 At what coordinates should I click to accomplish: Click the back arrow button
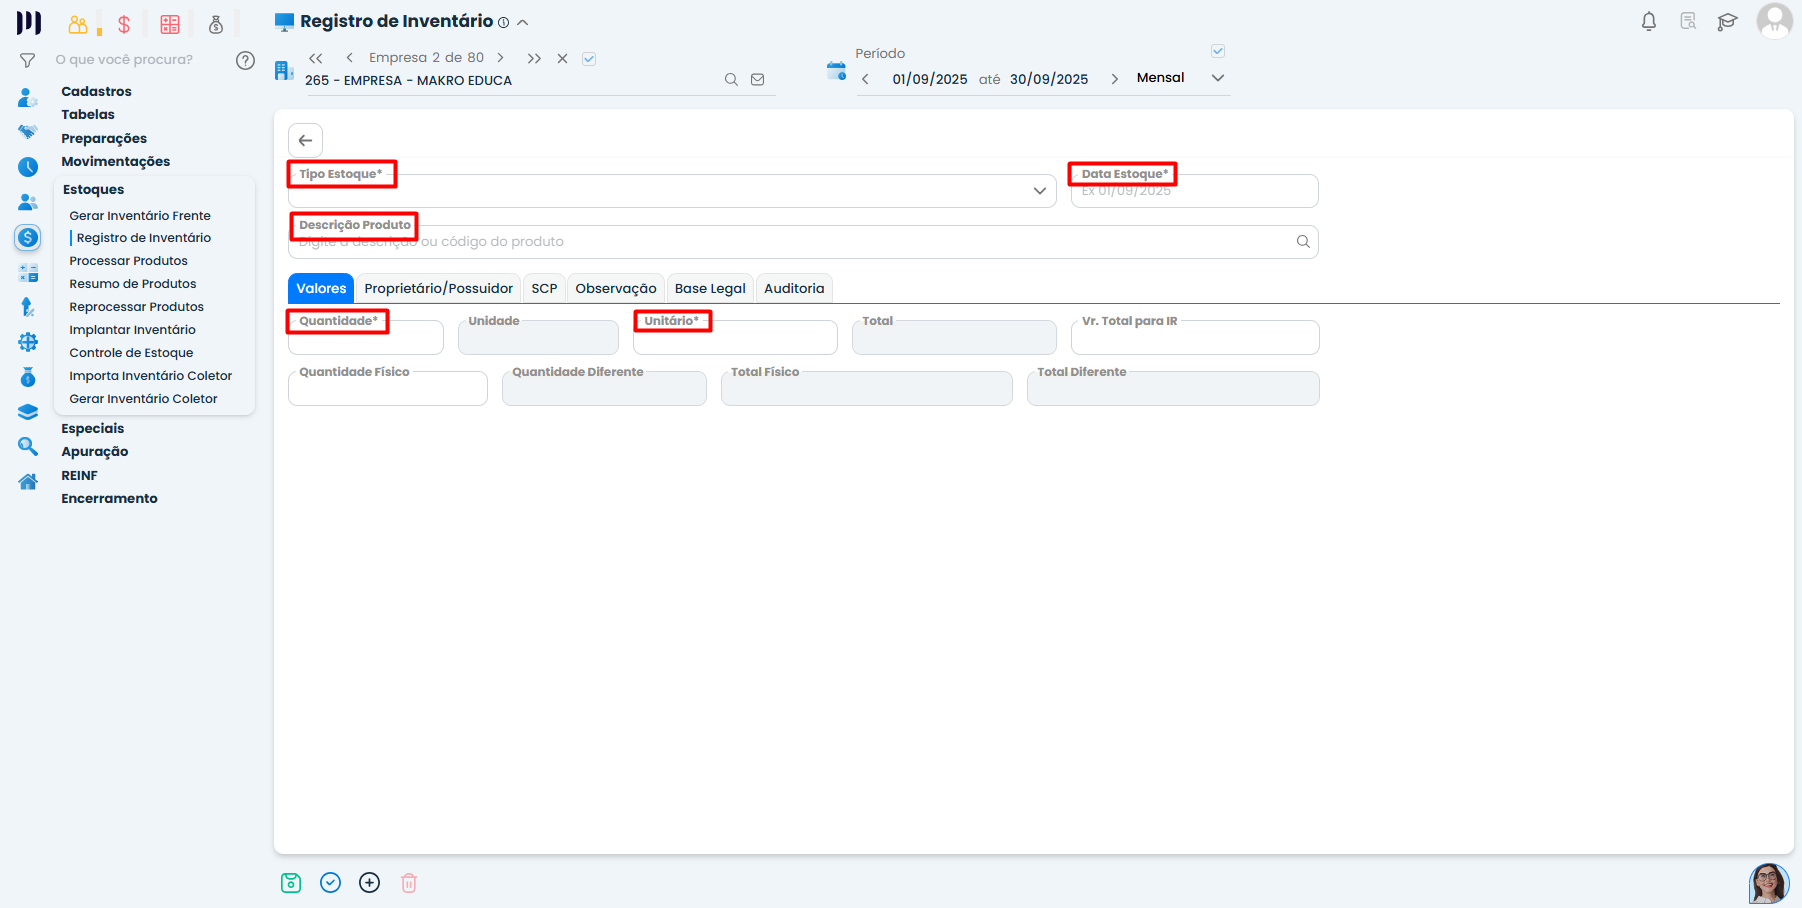coord(306,140)
